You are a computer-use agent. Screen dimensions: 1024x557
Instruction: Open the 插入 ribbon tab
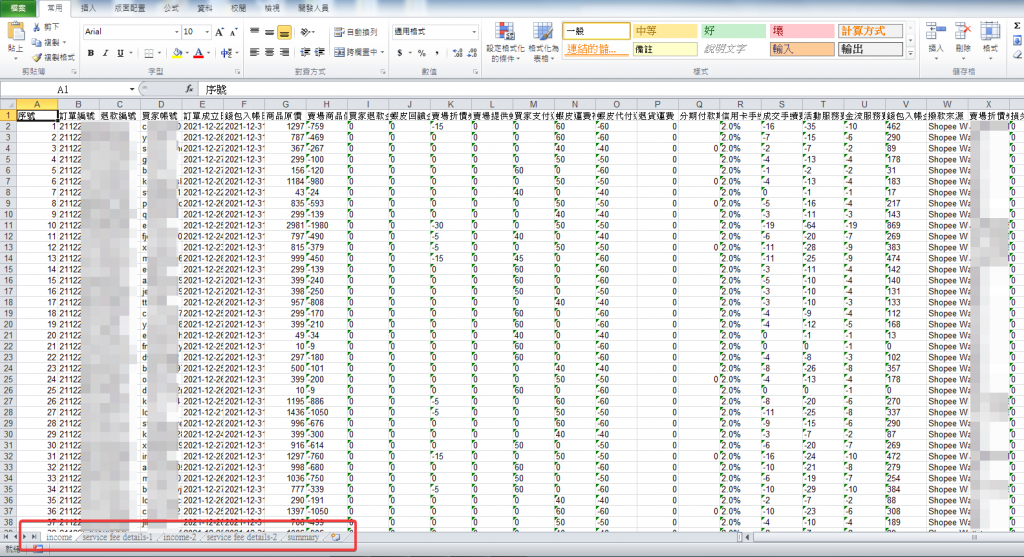[x=88, y=7]
